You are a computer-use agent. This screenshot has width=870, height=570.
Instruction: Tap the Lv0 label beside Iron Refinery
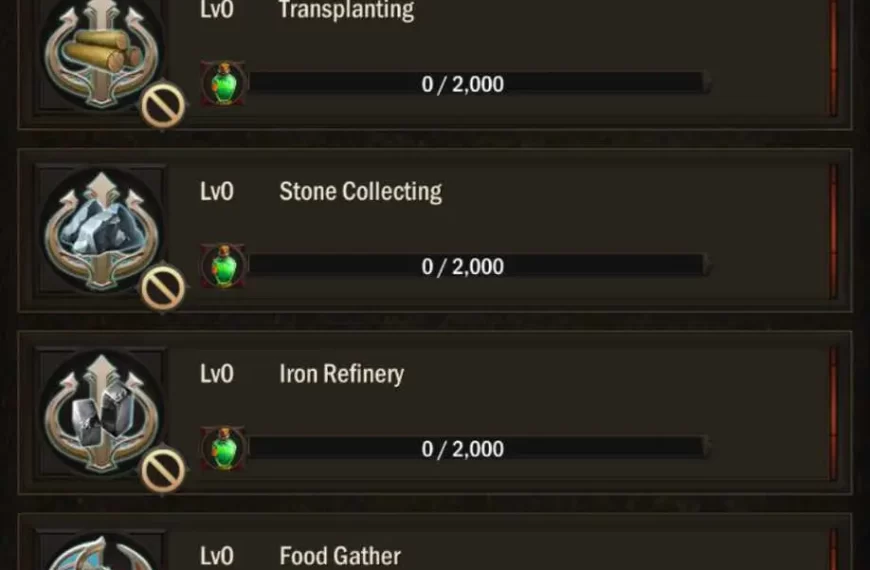[217, 374]
